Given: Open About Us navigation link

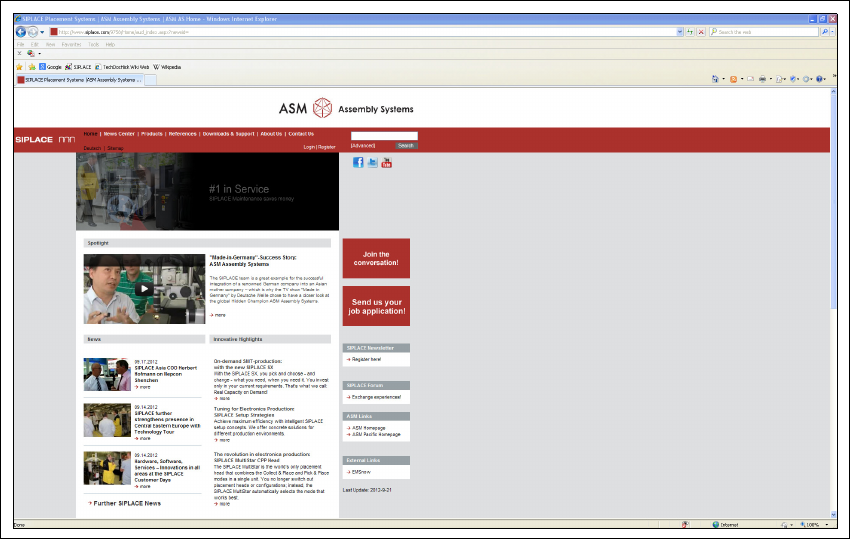Looking at the screenshot, I should (271, 134).
